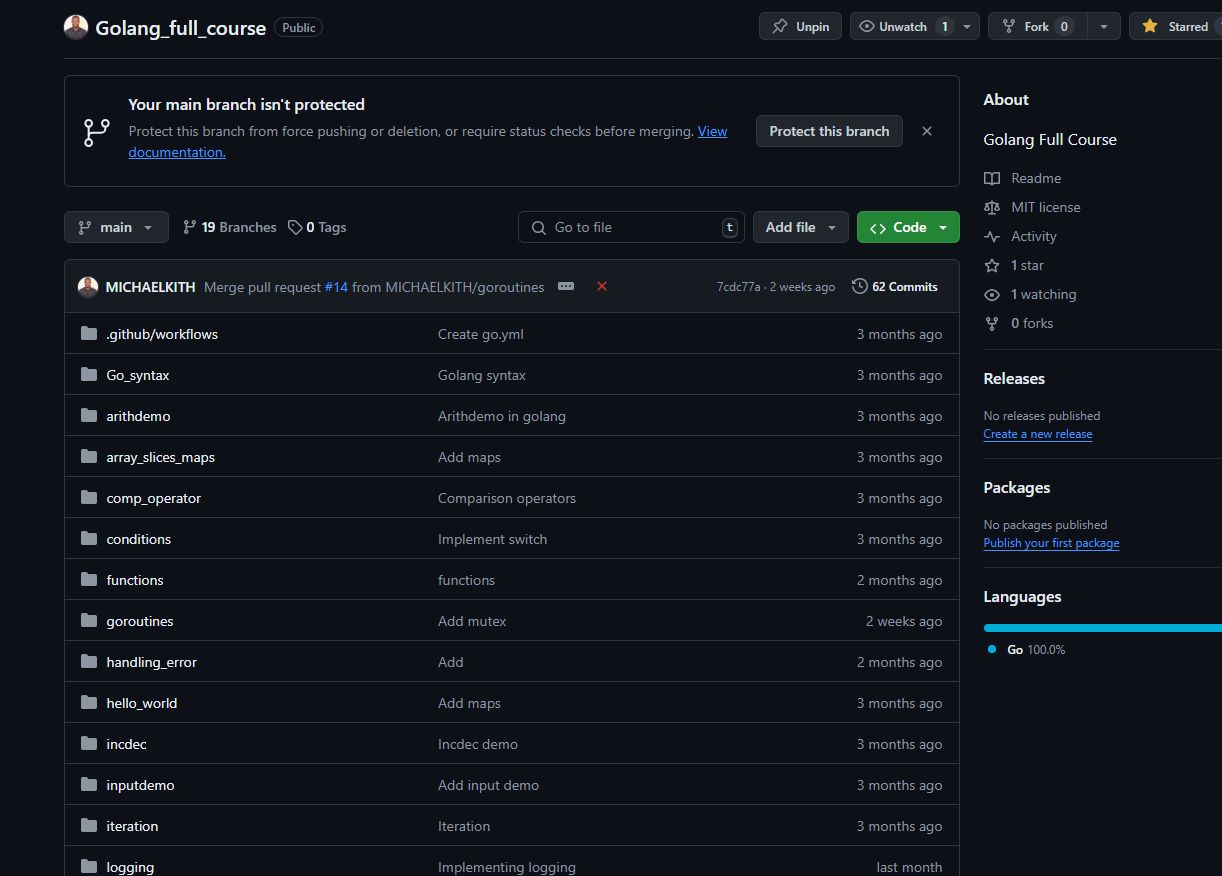Screen dimensions: 1222x876
Task: Open the Golang_full_course repository title
Action: coord(181,28)
